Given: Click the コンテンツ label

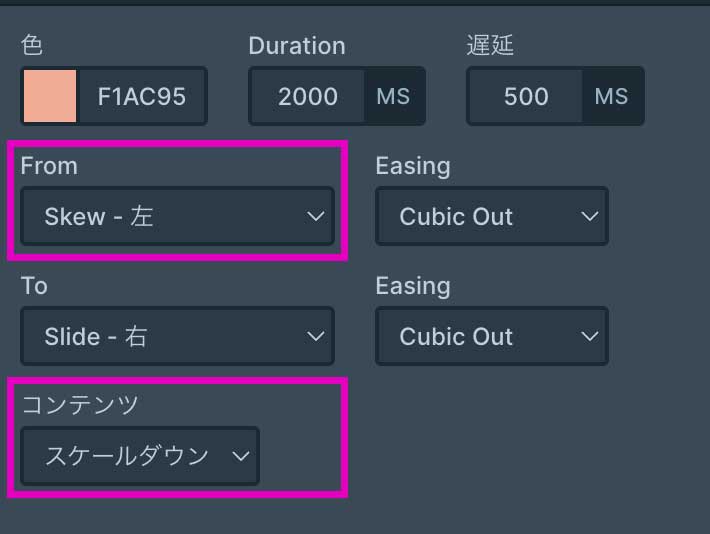Looking at the screenshot, I should pyautogui.click(x=79, y=405).
